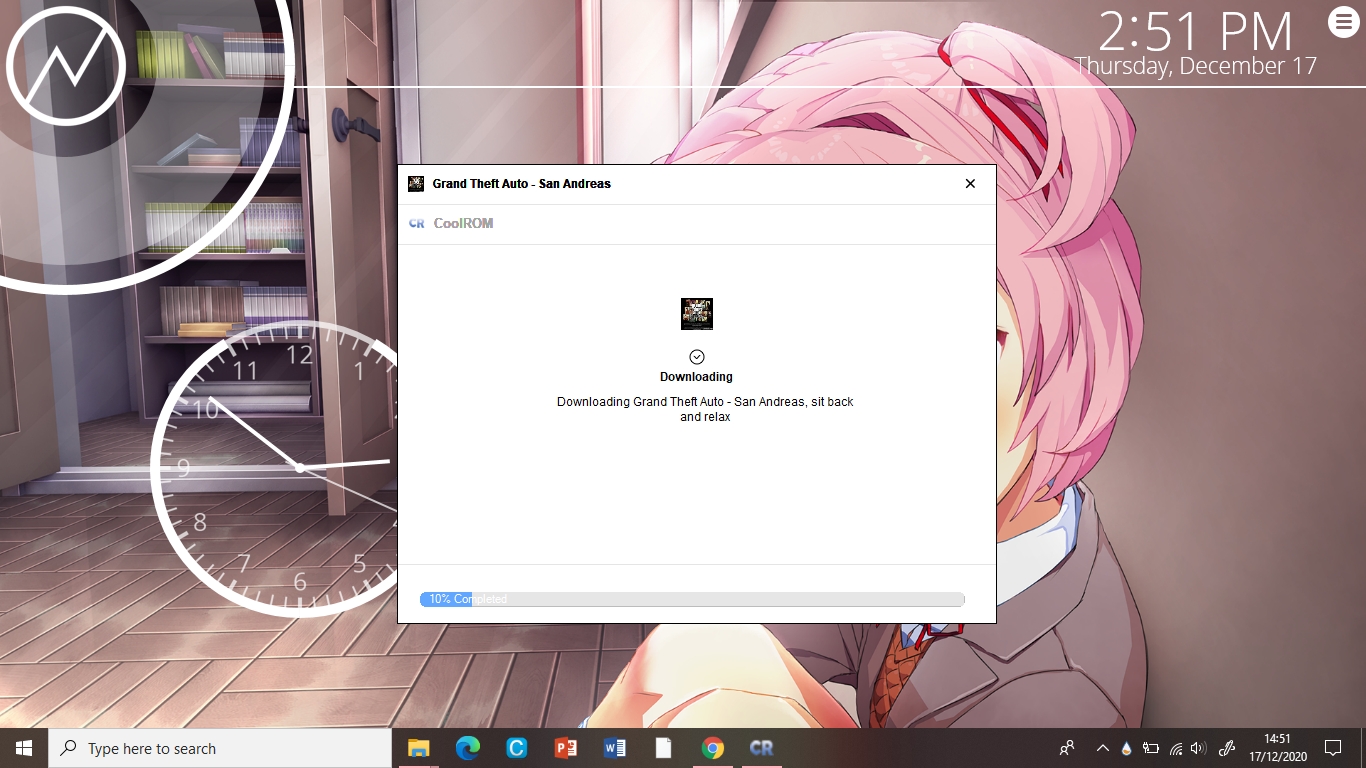Open File Explorer from the taskbar
Viewport: 1366px width, 768px height.
pos(418,748)
